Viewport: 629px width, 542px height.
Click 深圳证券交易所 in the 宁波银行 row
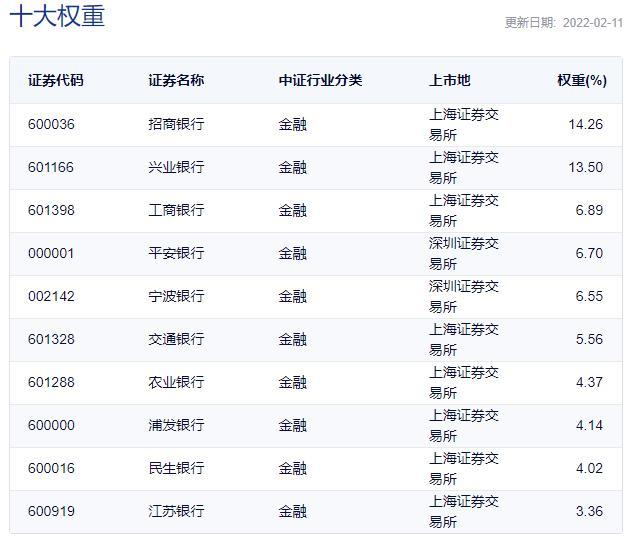[463, 297]
